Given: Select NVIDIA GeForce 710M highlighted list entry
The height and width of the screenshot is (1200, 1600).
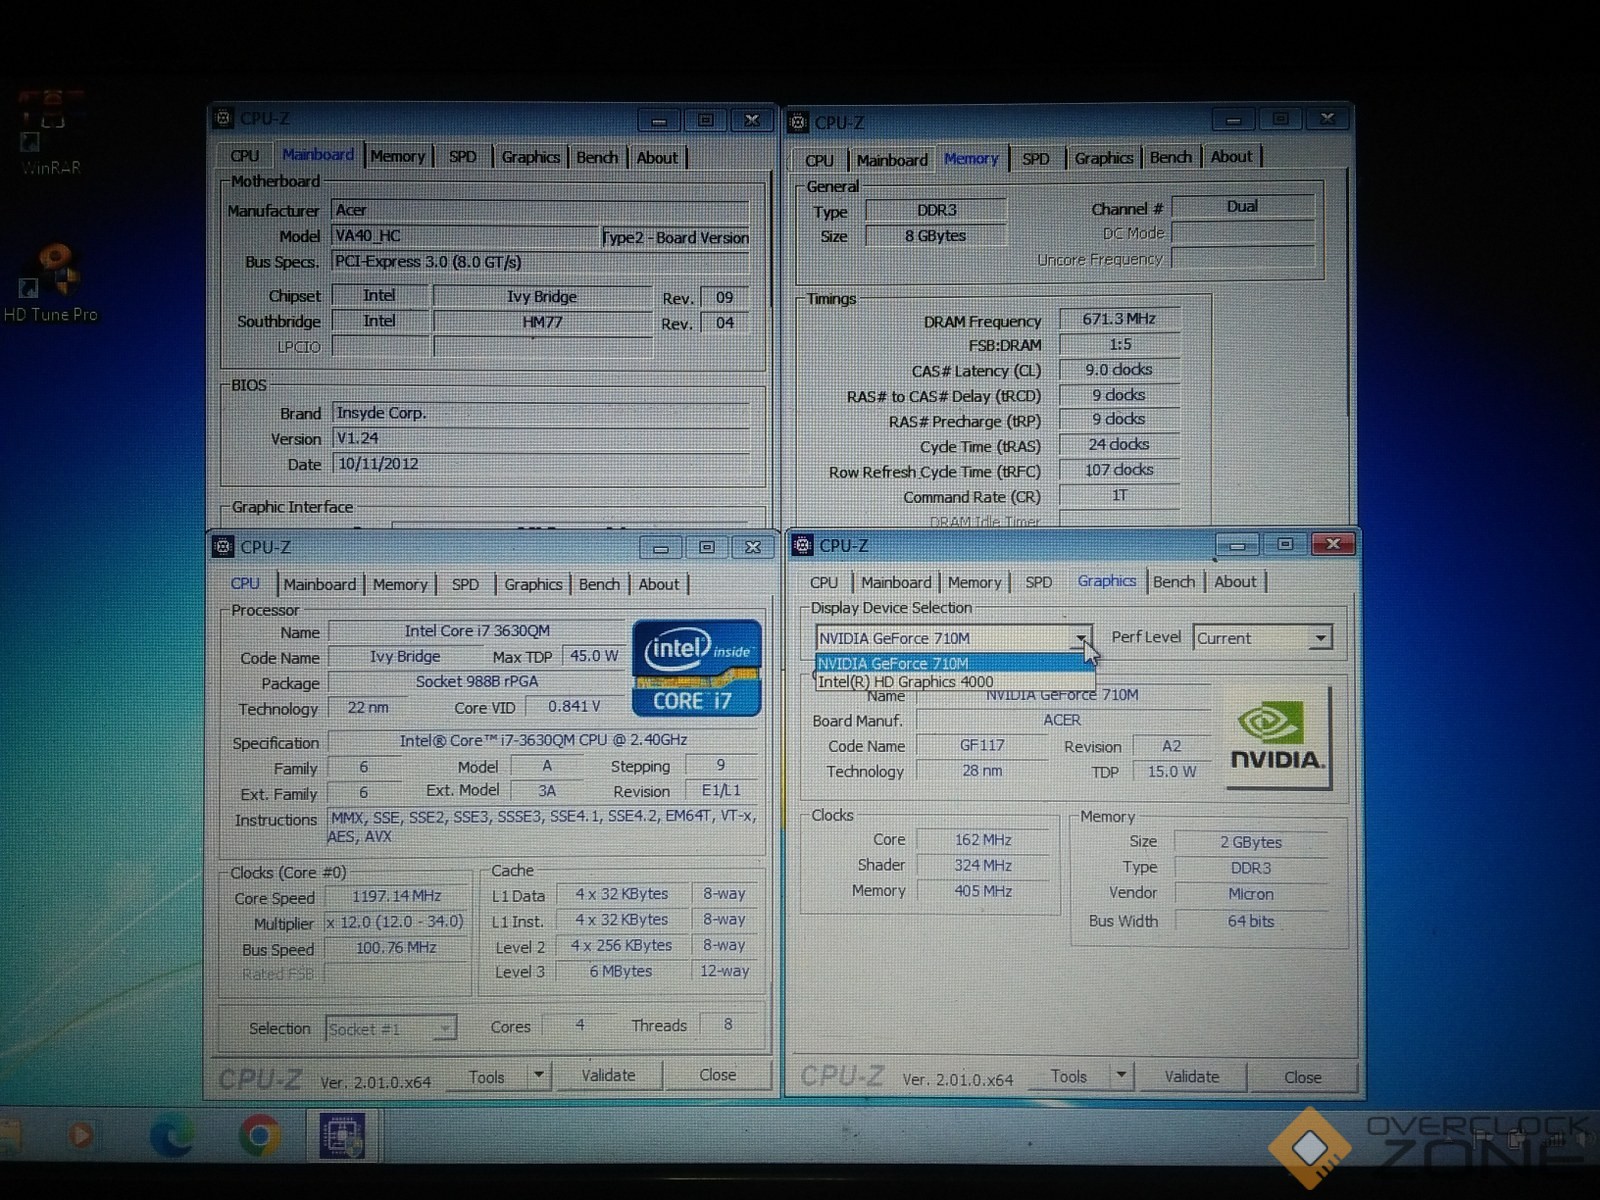Looking at the screenshot, I should point(893,663).
